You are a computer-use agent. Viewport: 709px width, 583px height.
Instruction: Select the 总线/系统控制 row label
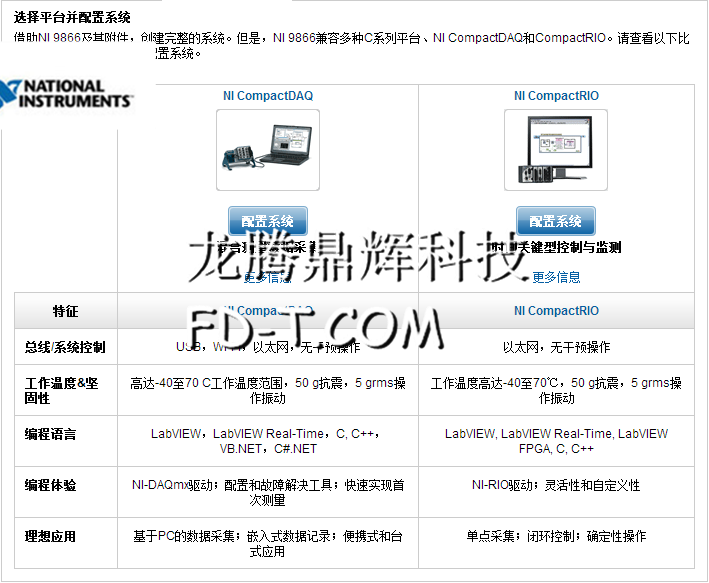pos(65,347)
